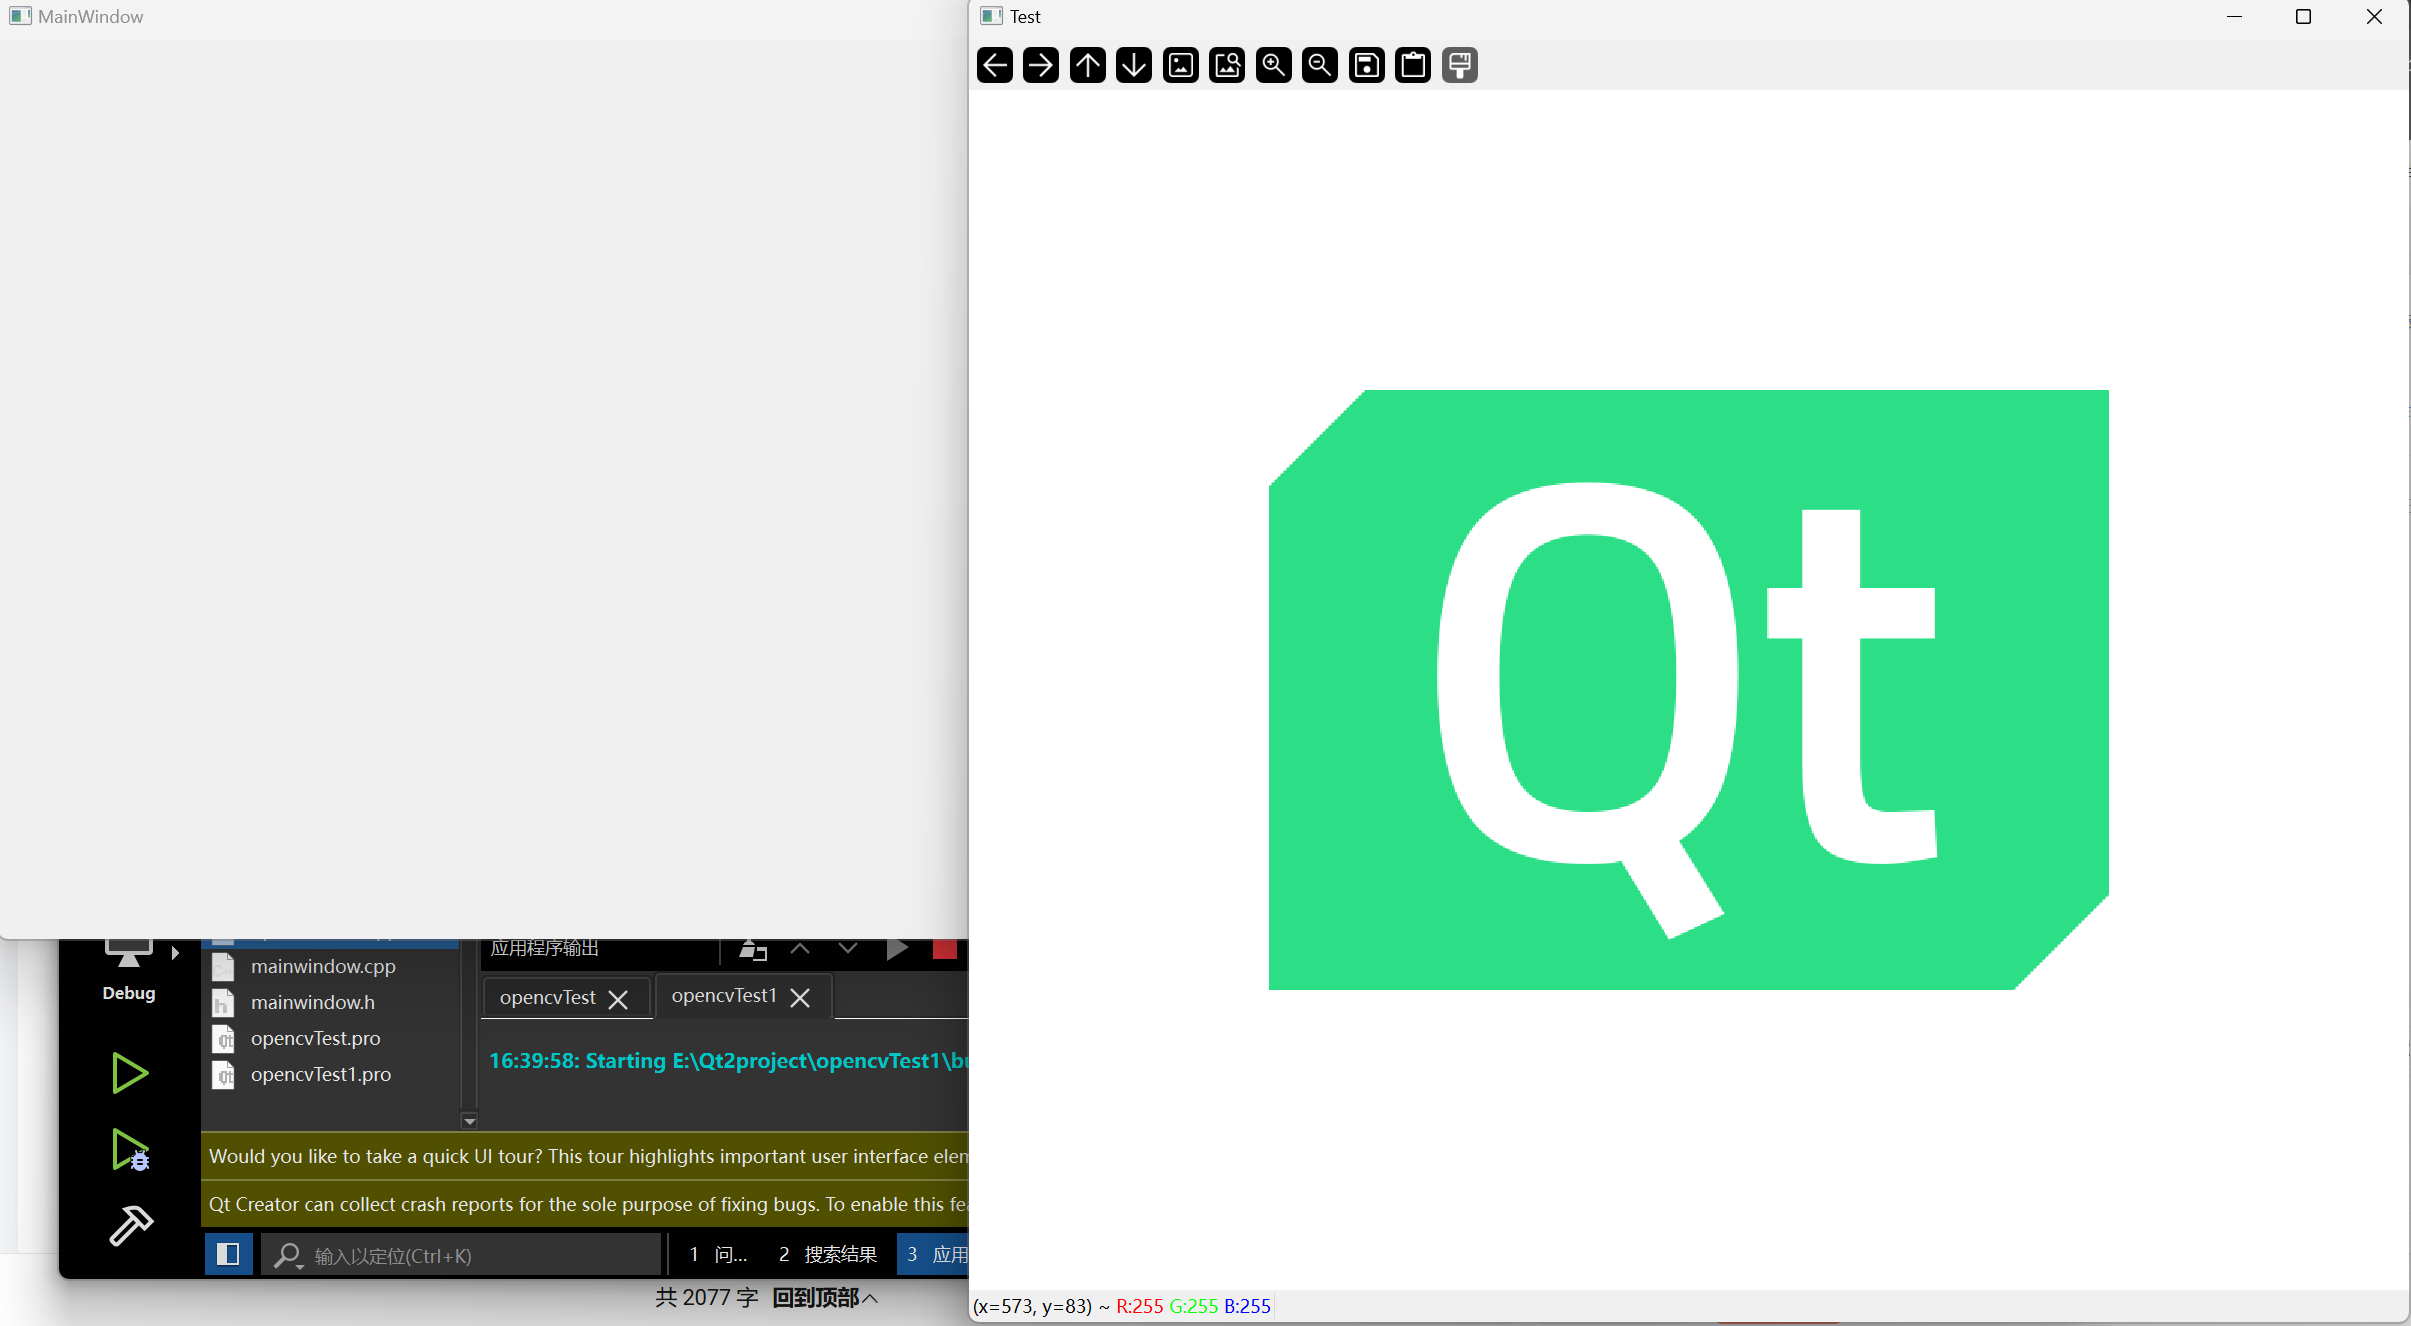Run project with green play button

[x=129, y=1073]
